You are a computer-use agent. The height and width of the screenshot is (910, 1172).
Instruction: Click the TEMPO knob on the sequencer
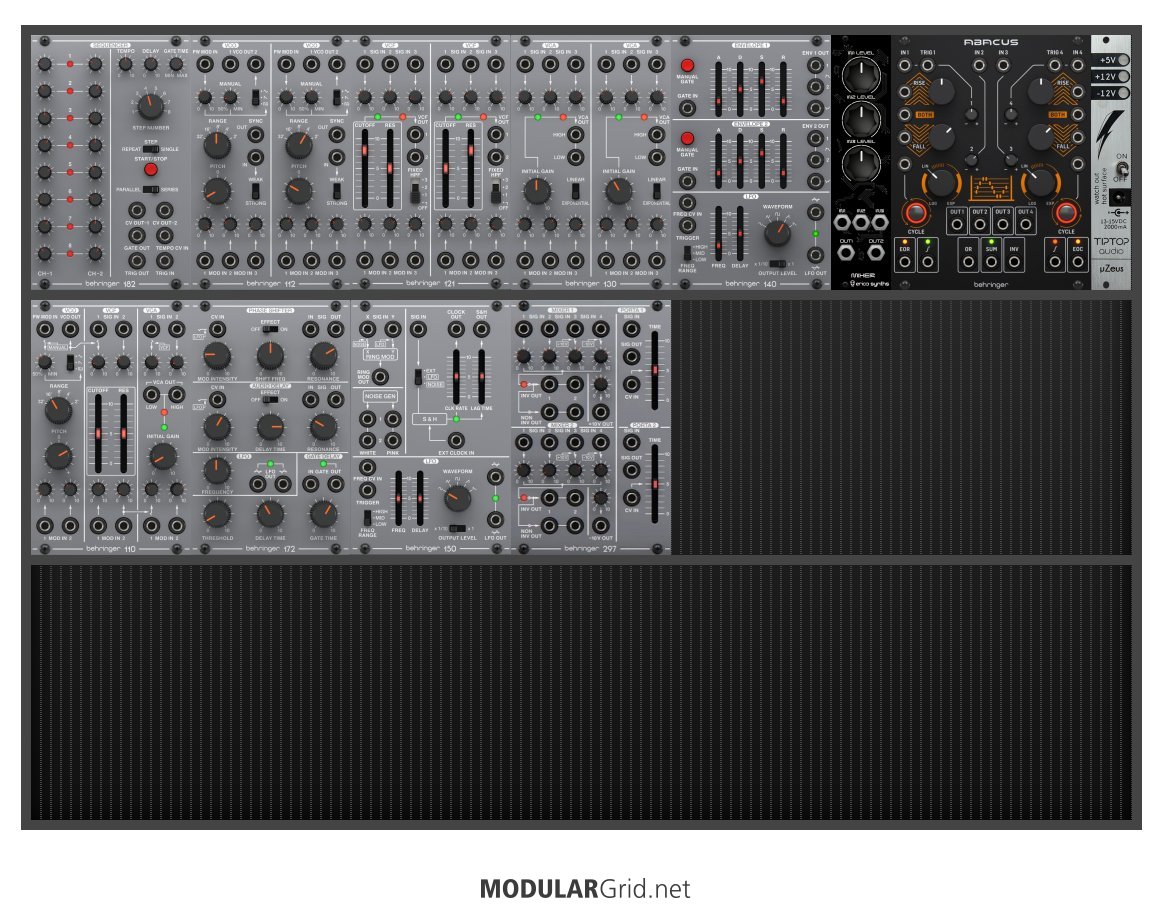coord(125,65)
